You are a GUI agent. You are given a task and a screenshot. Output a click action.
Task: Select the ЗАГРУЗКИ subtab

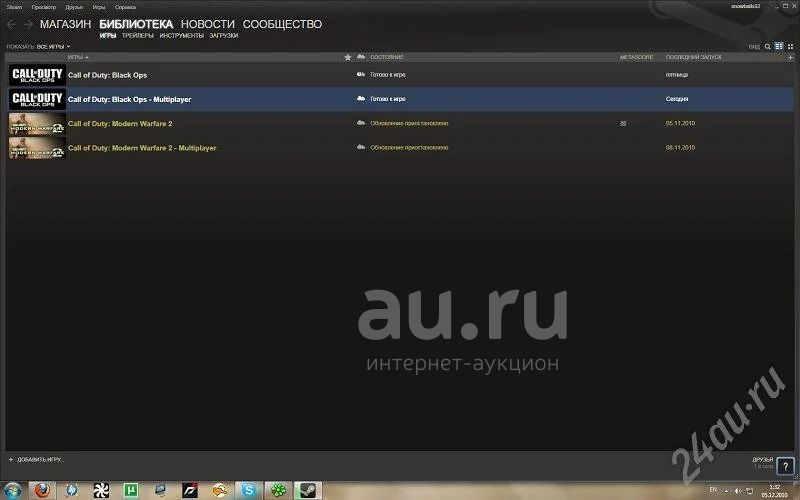coord(224,36)
